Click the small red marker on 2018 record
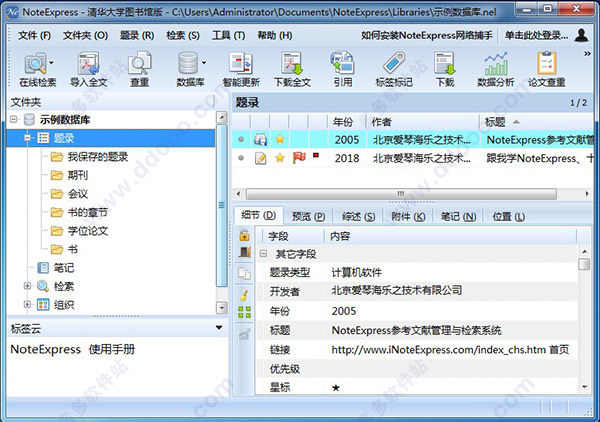 (x=316, y=155)
